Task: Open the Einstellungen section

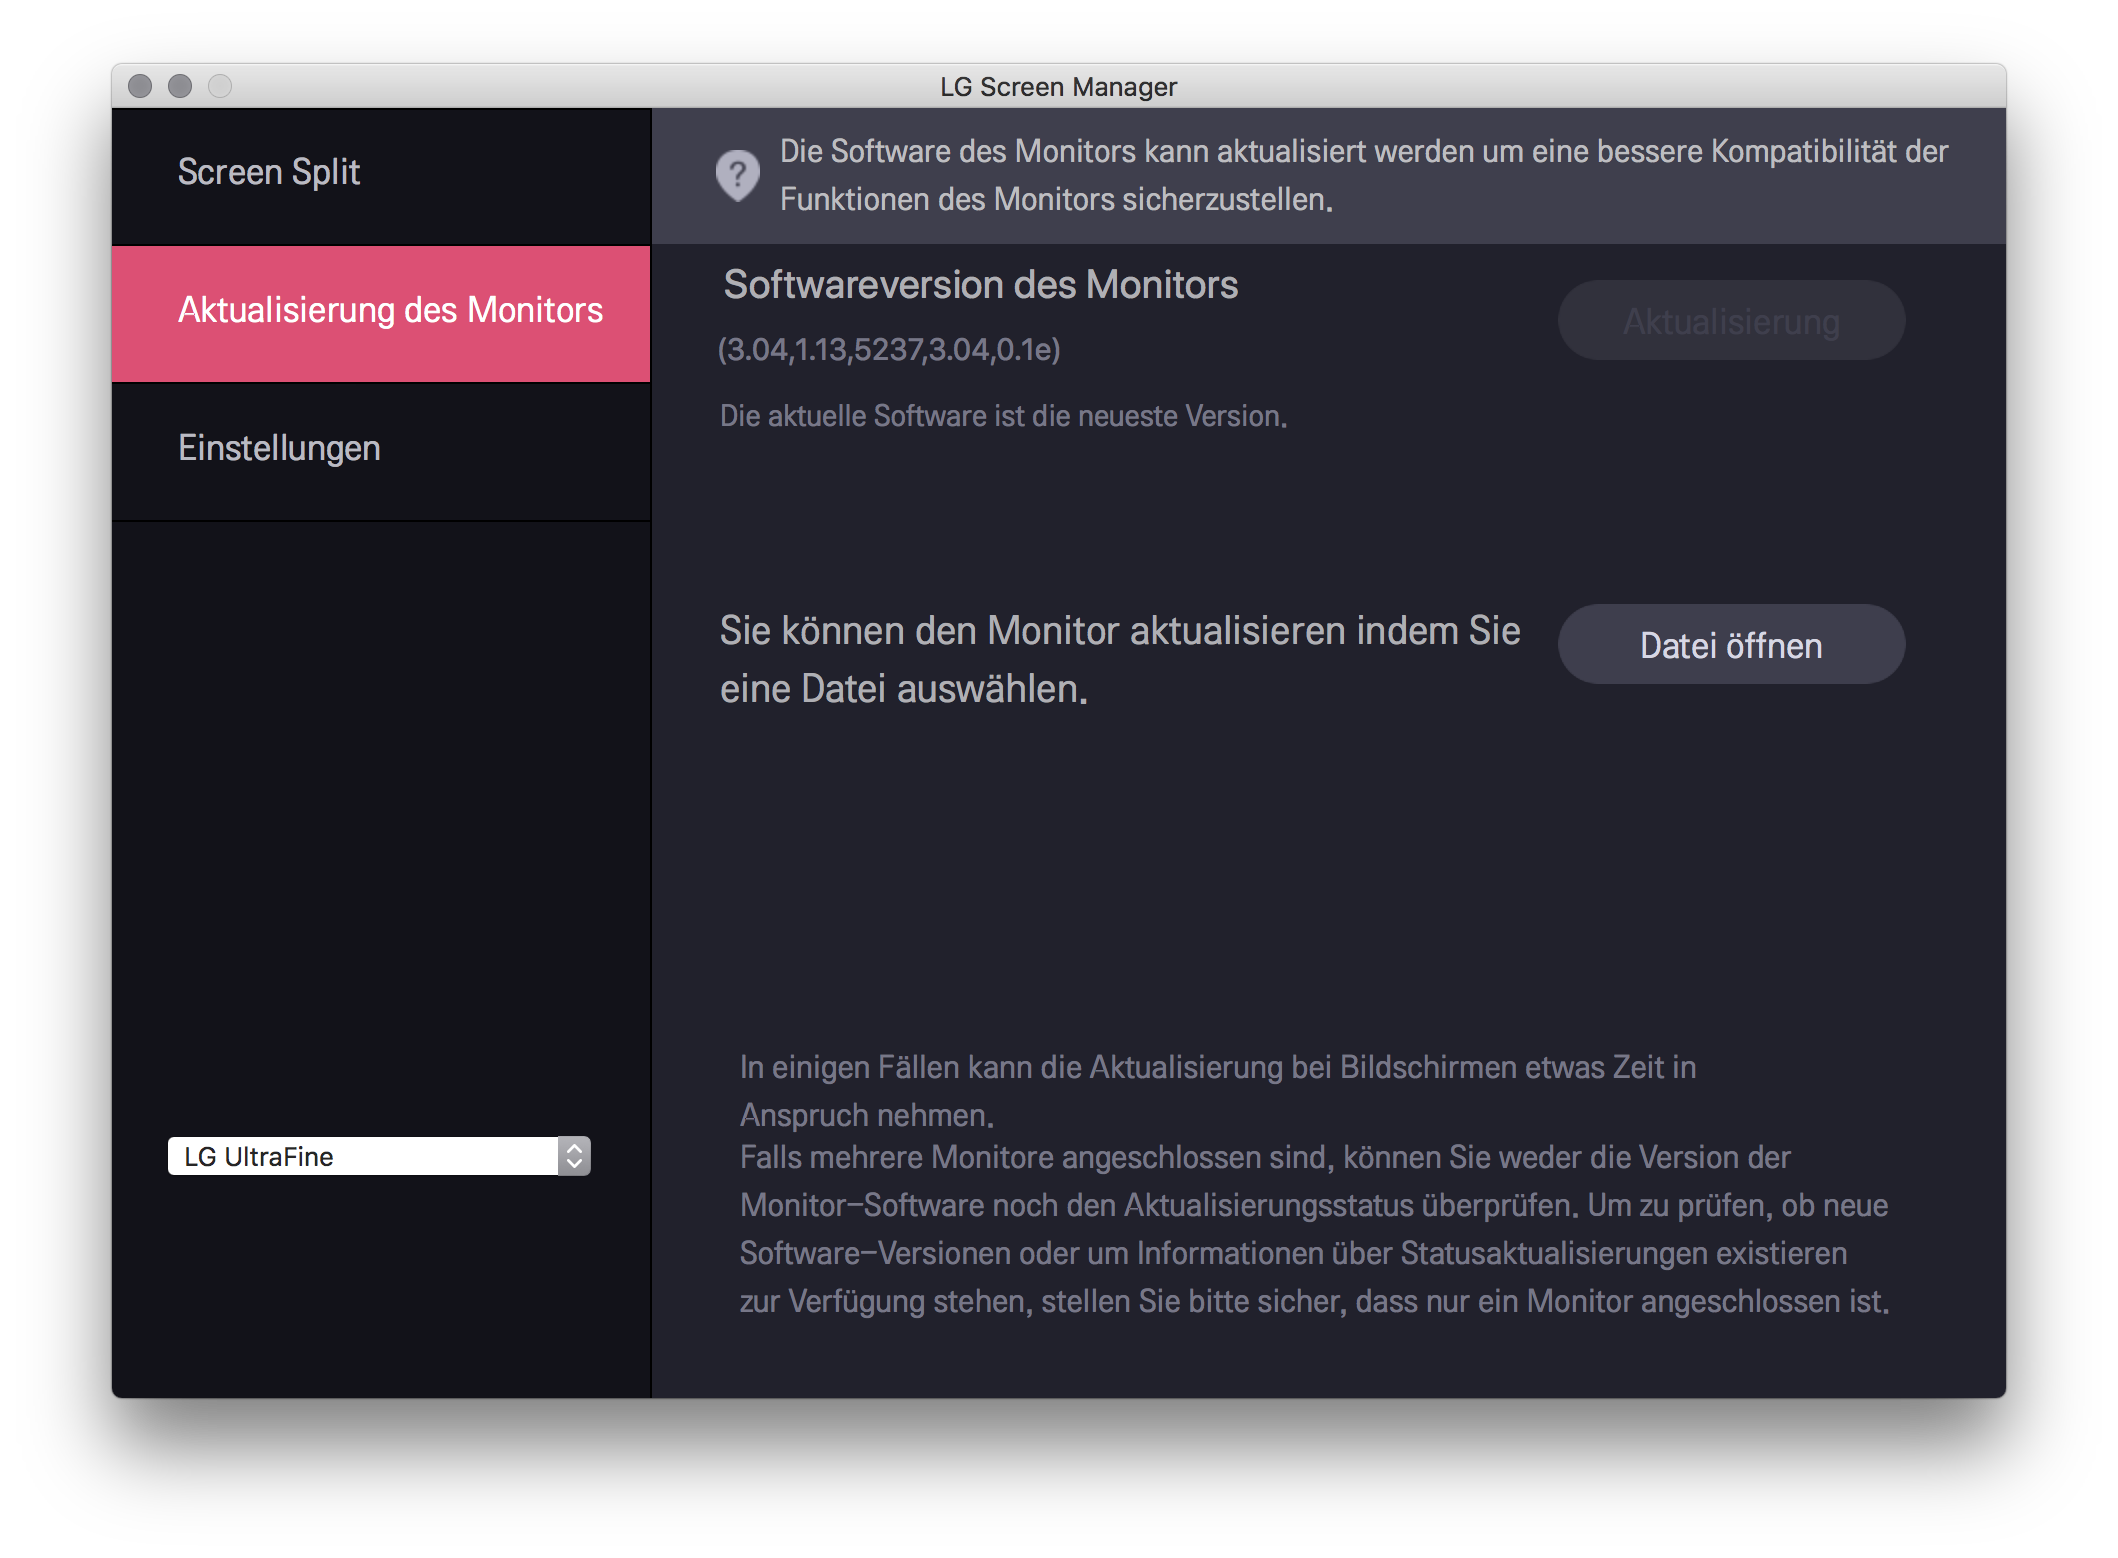Action: 279,448
